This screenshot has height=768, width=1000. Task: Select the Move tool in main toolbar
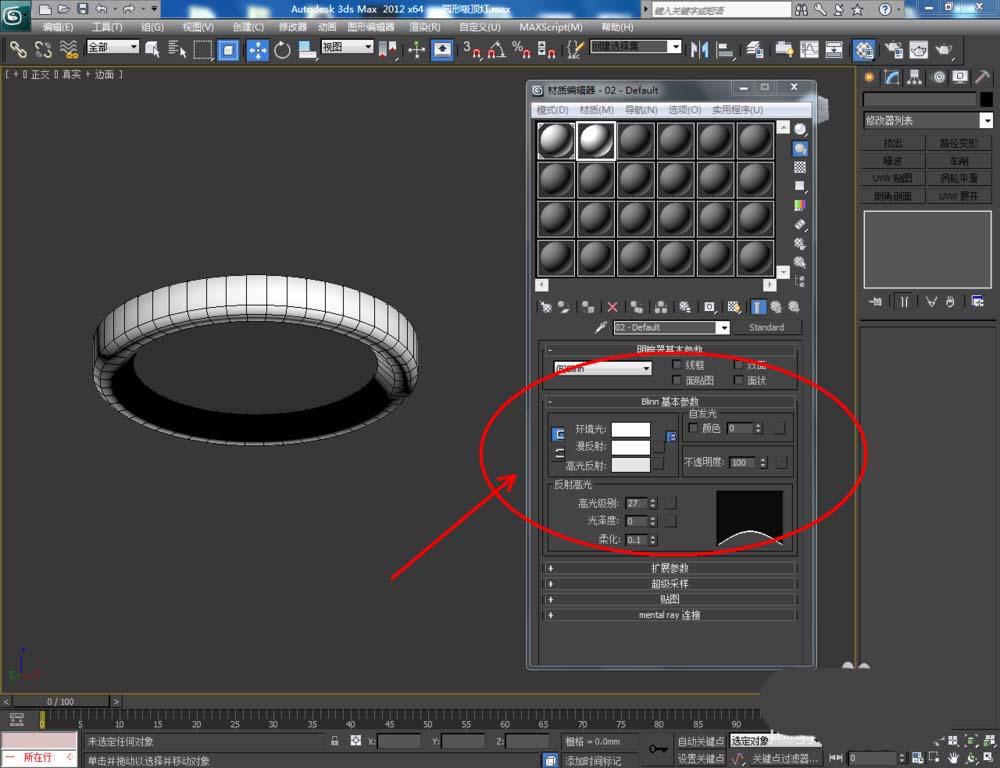click(x=257, y=50)
